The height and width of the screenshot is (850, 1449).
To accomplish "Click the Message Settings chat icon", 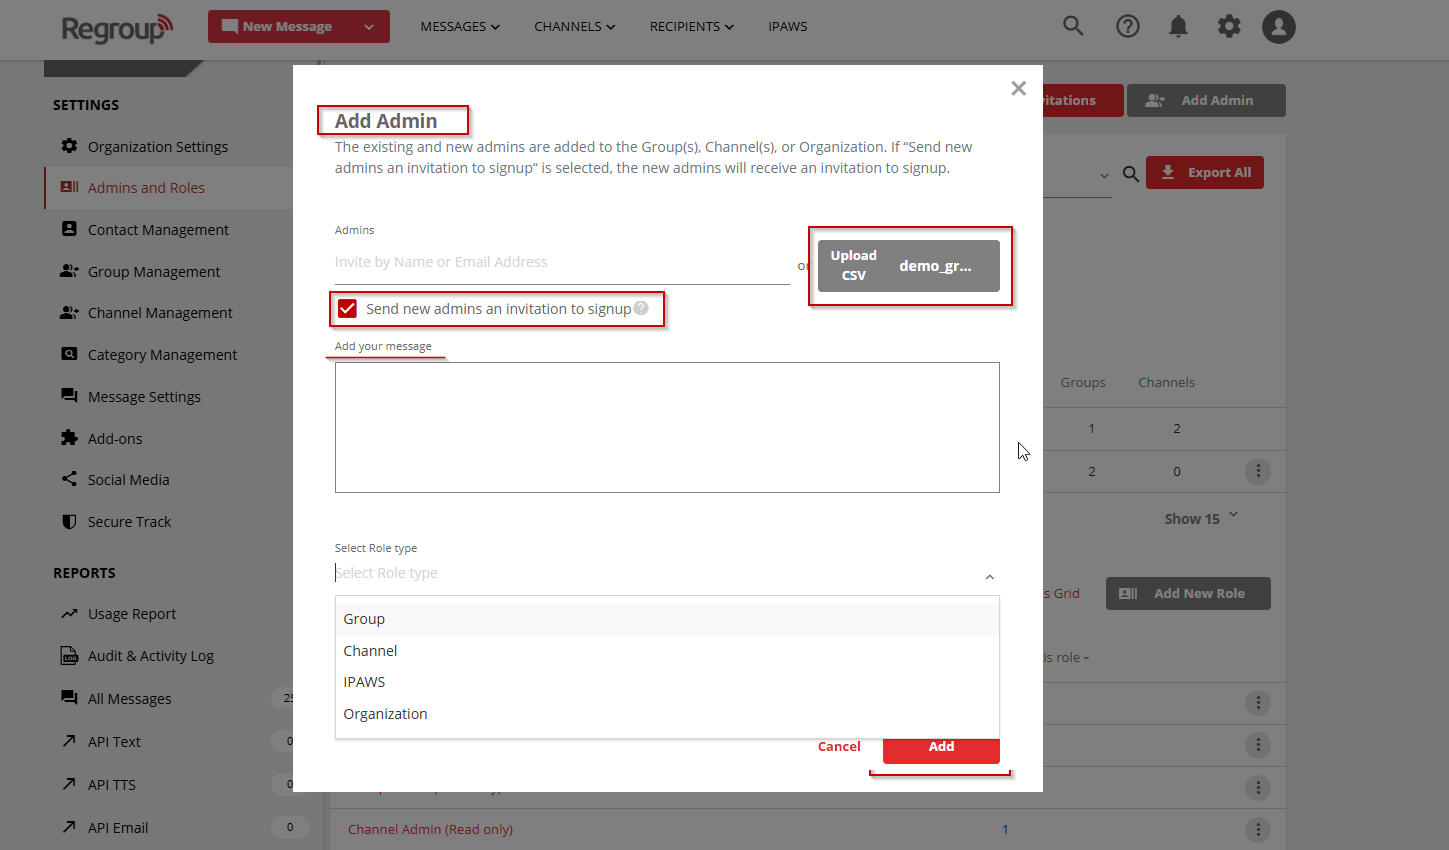I will [69, 396].
